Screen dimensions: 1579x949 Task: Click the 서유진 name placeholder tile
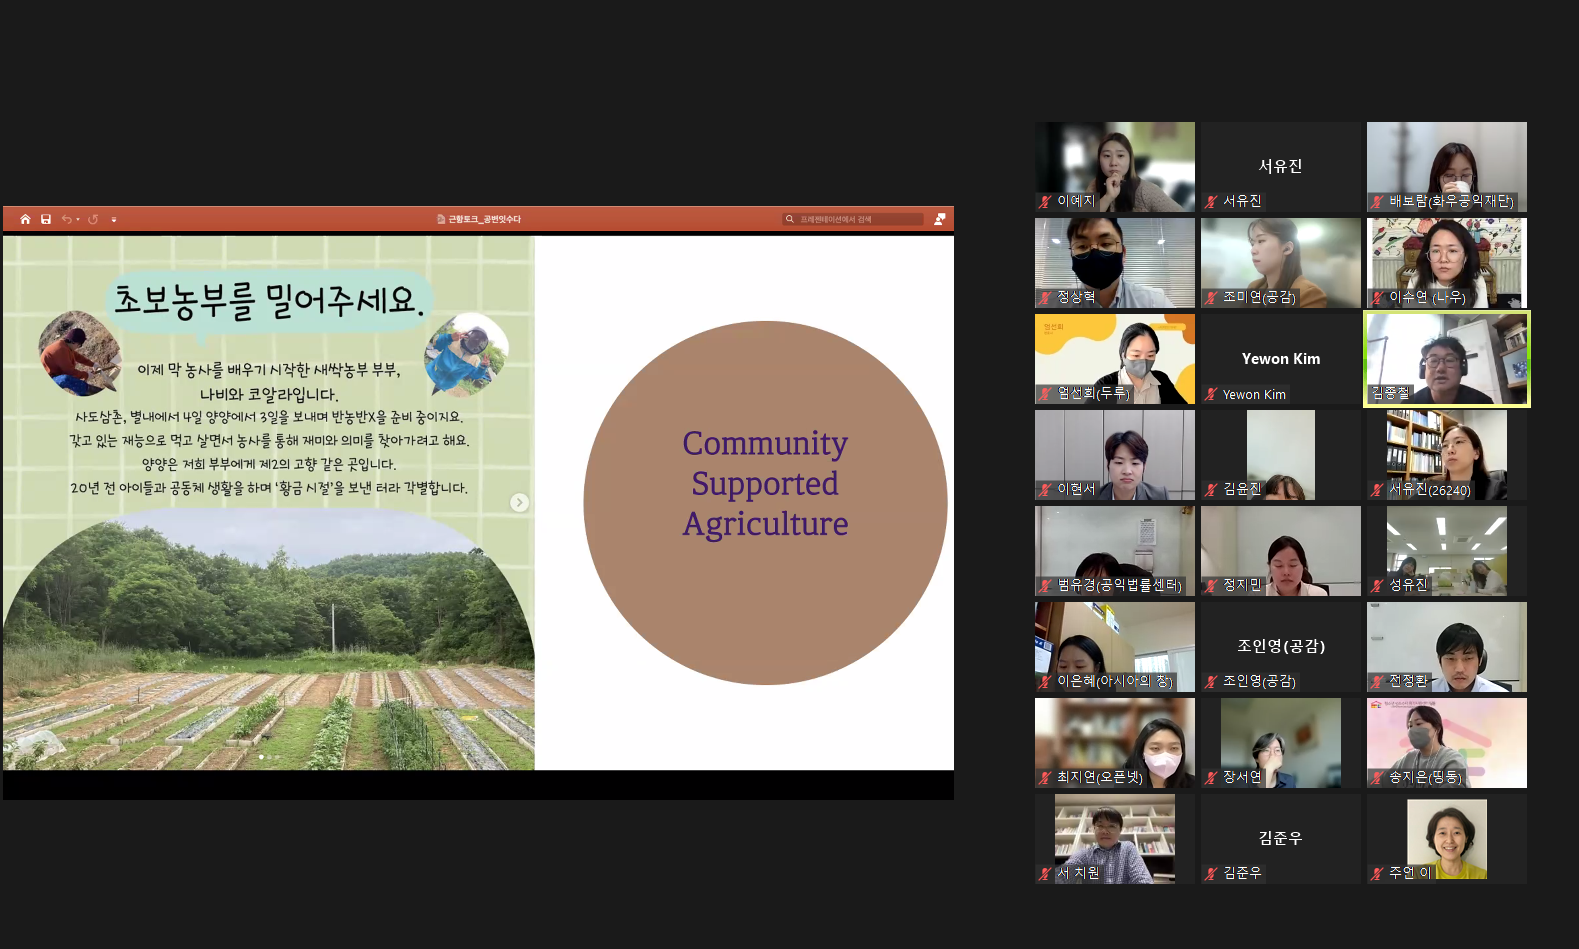(1280, 166)
